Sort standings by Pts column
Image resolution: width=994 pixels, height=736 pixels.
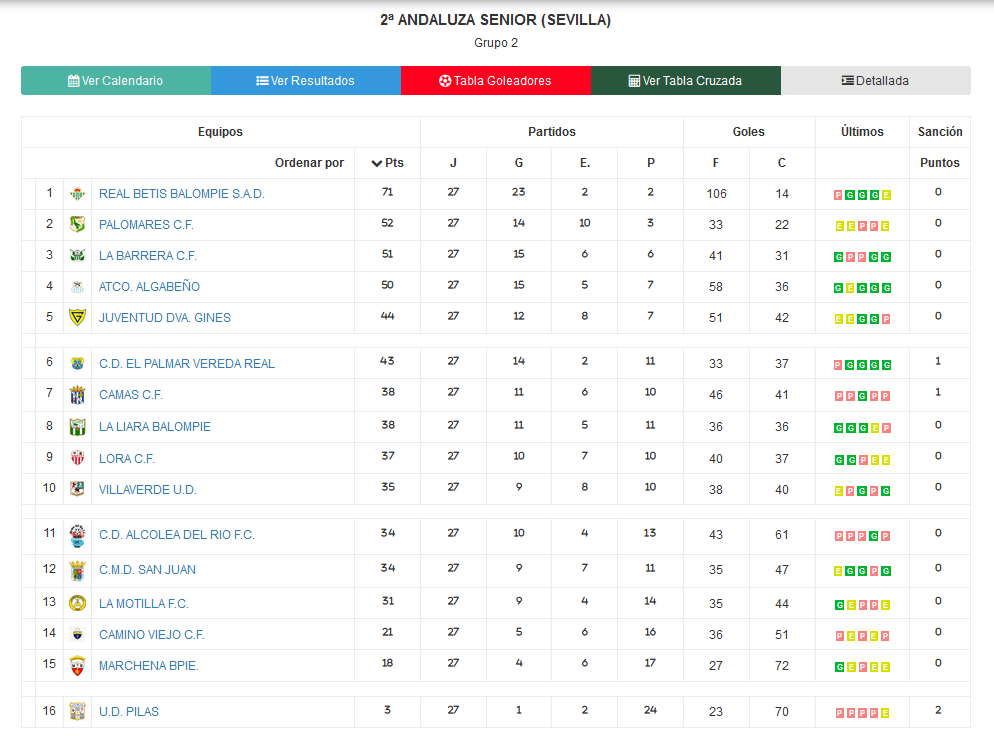point(387,163)
